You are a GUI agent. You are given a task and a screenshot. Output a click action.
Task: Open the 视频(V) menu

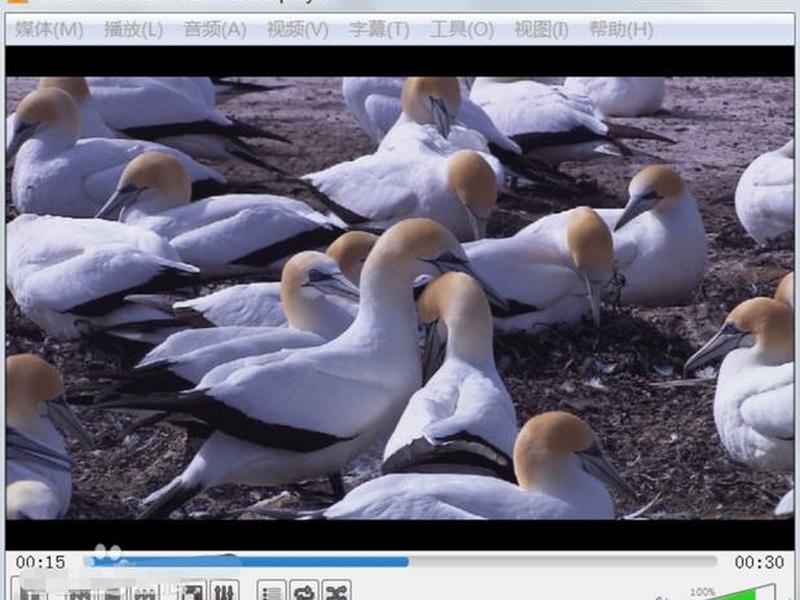click(x=297, y=30)
